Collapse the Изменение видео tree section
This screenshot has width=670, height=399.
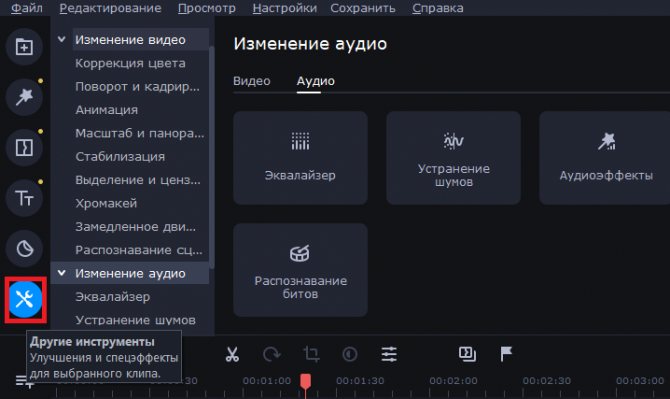pos(62,39)
